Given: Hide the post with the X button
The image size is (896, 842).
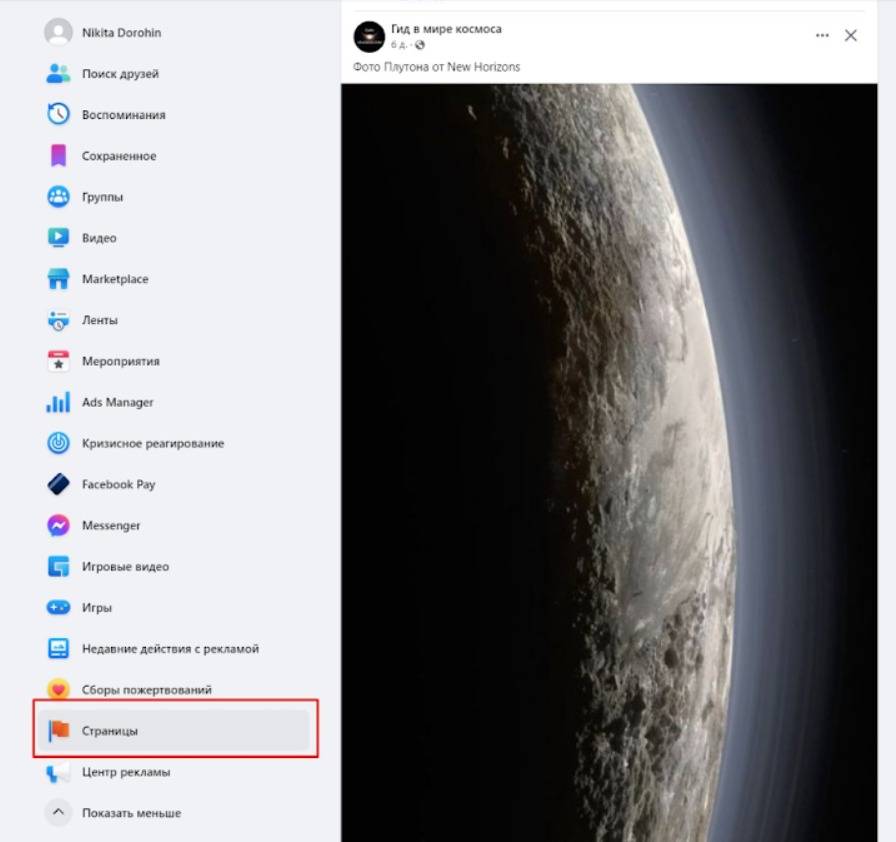Looking at the screenshot, I should pyautogui.click(x=851, y=35).
